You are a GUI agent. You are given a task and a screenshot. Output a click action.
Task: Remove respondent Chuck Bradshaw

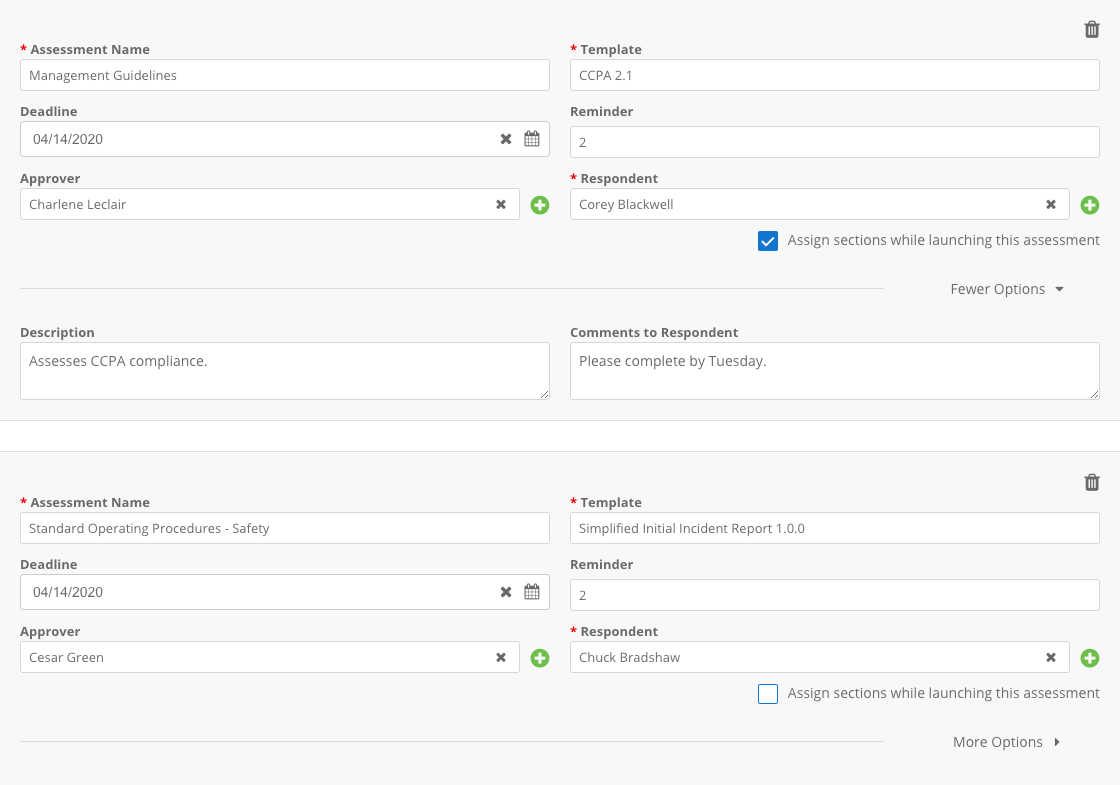click(x=1051, y=657)
